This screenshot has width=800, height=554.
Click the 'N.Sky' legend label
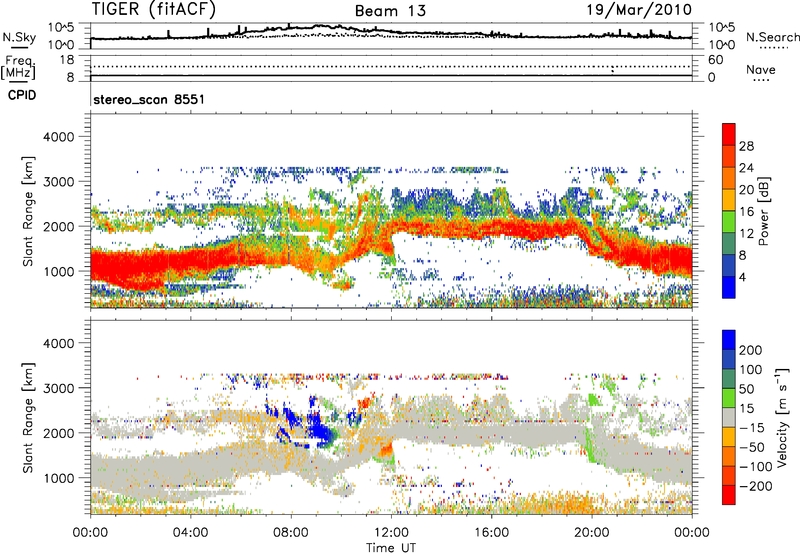pyautogui.click(x=19, y=37)
